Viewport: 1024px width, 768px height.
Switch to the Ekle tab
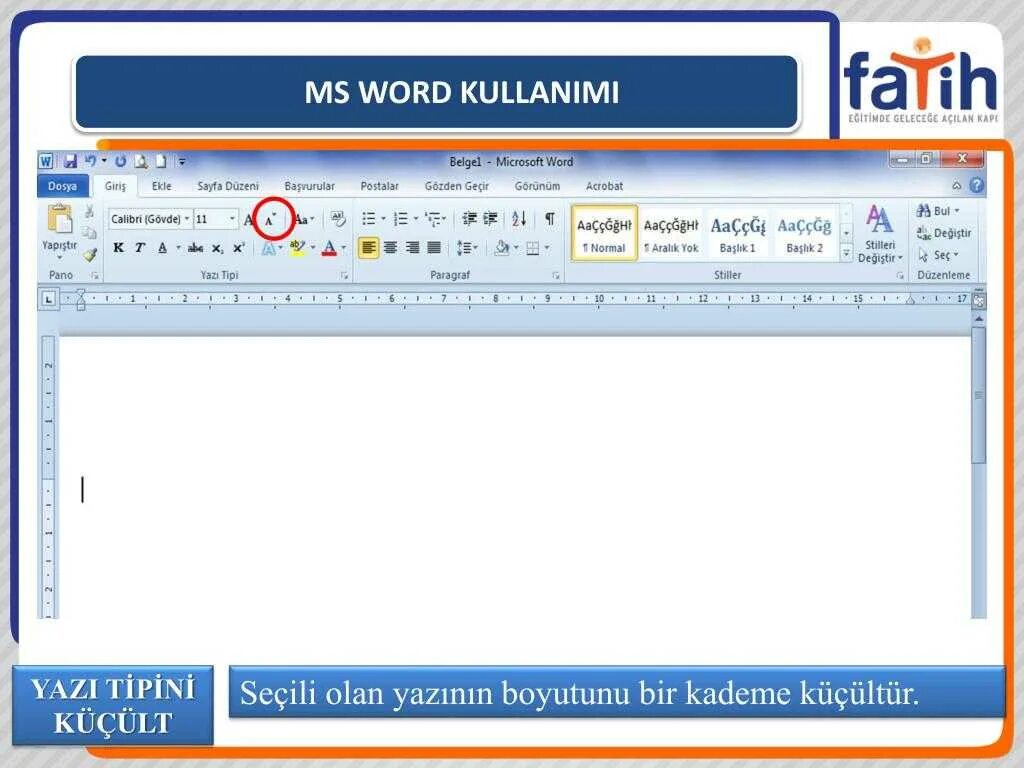[161, 186]
